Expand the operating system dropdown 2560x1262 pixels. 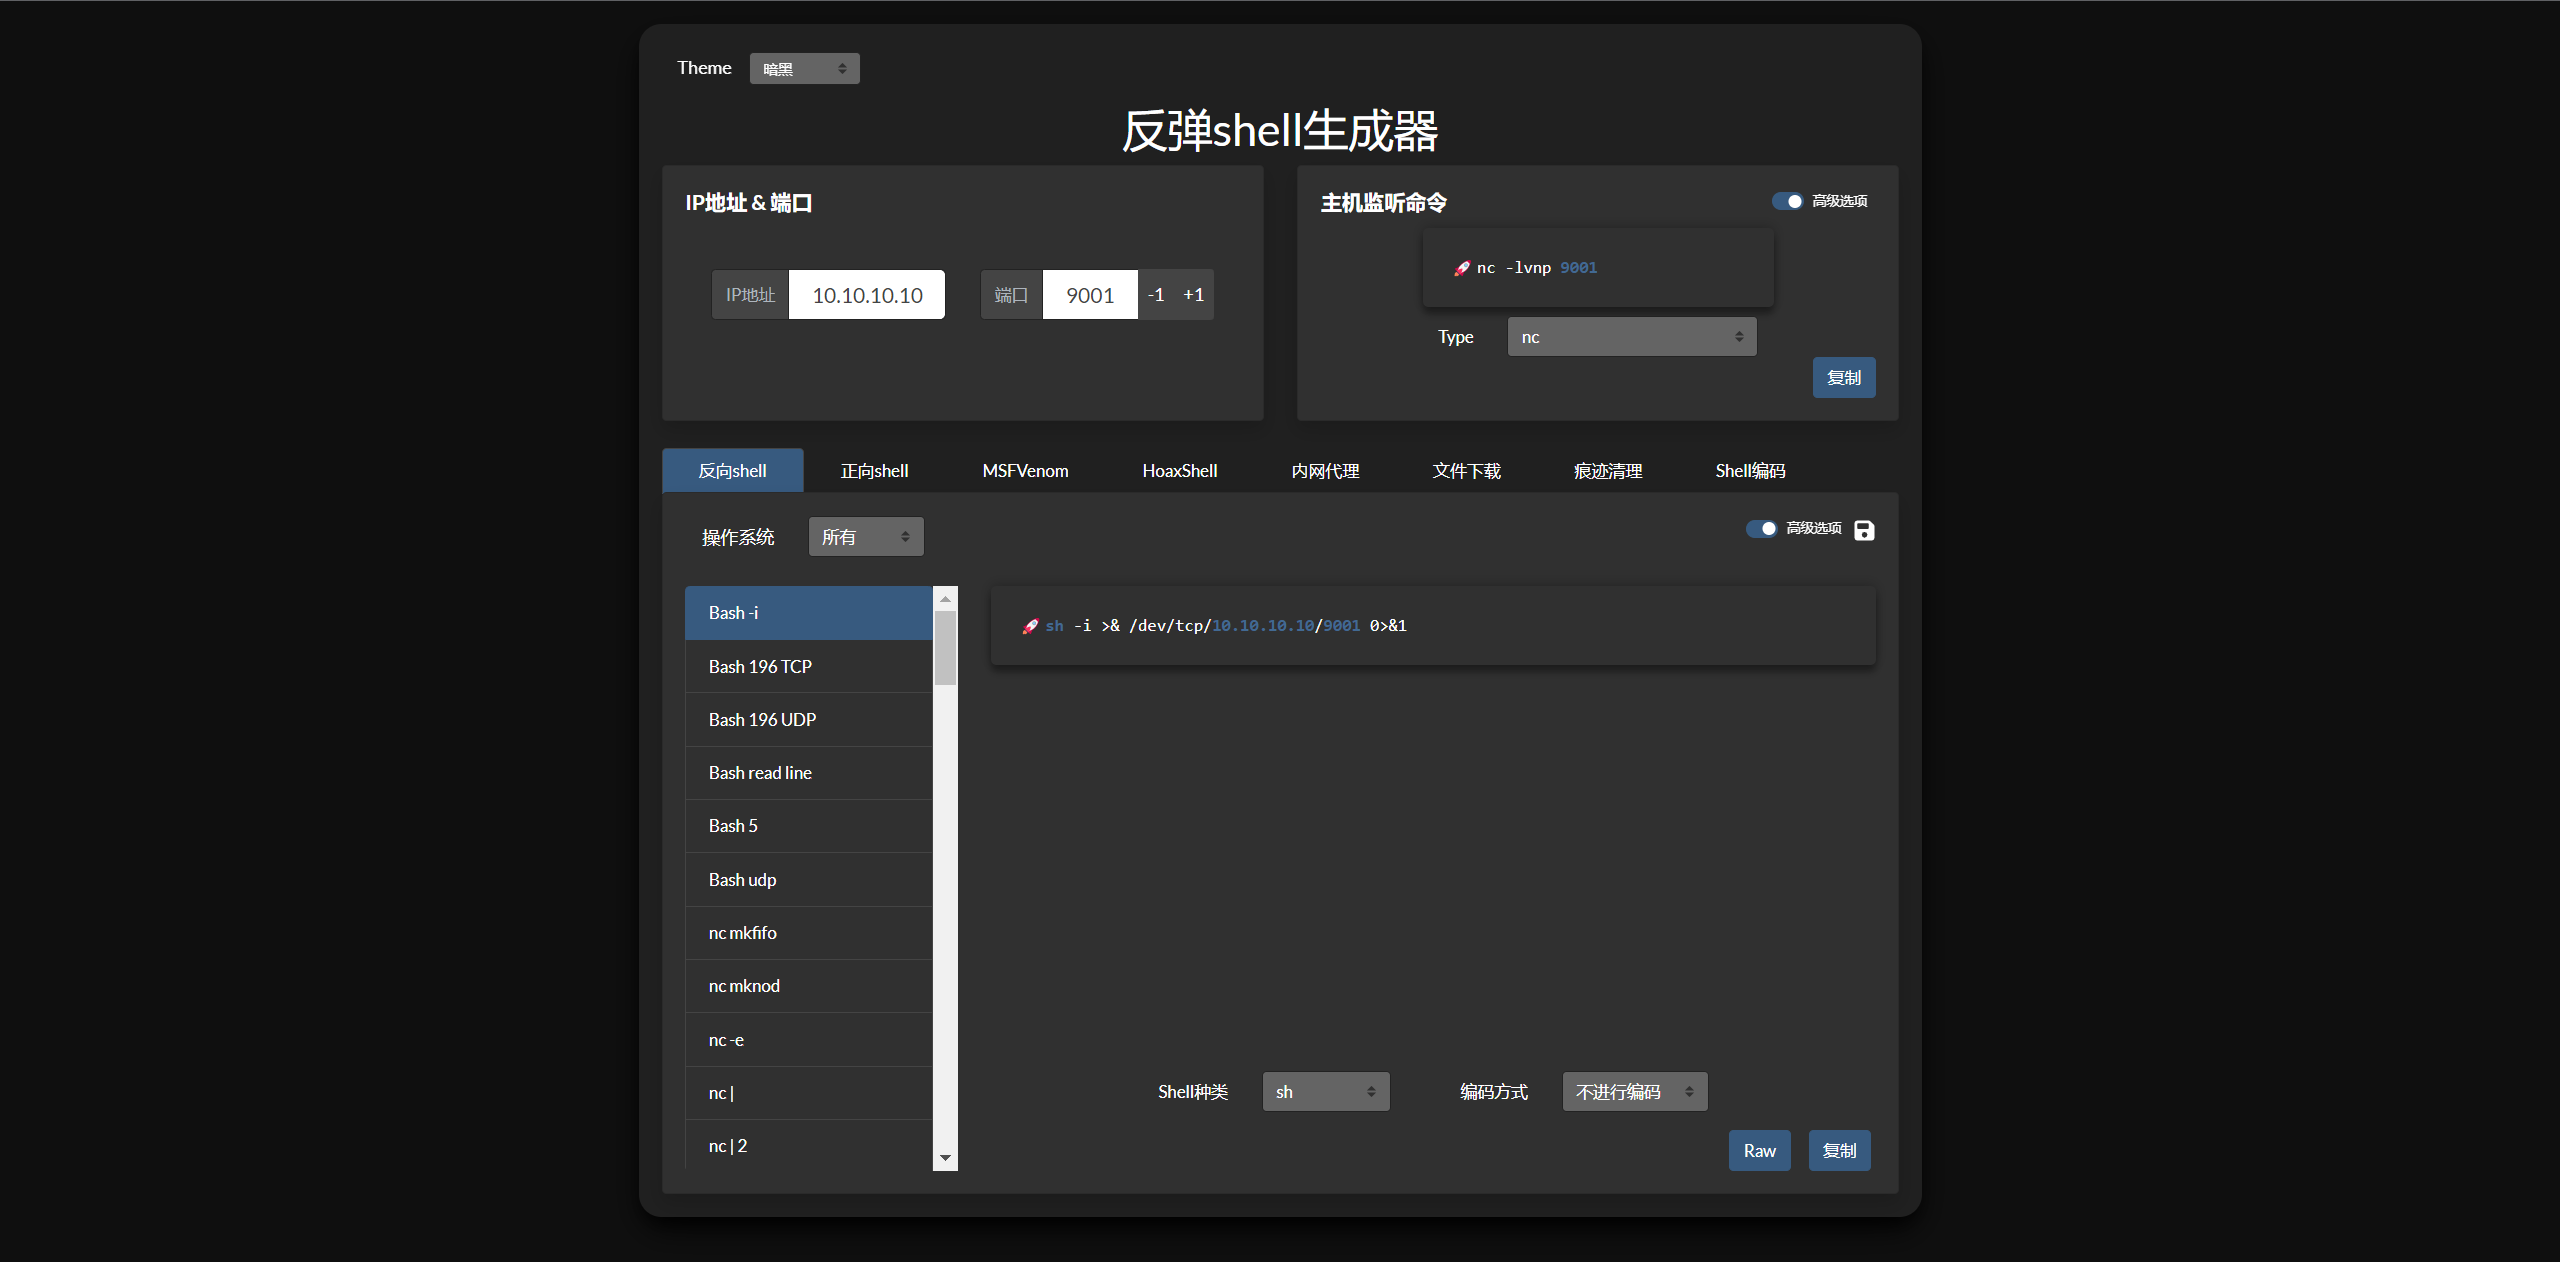tap(865, 537)
